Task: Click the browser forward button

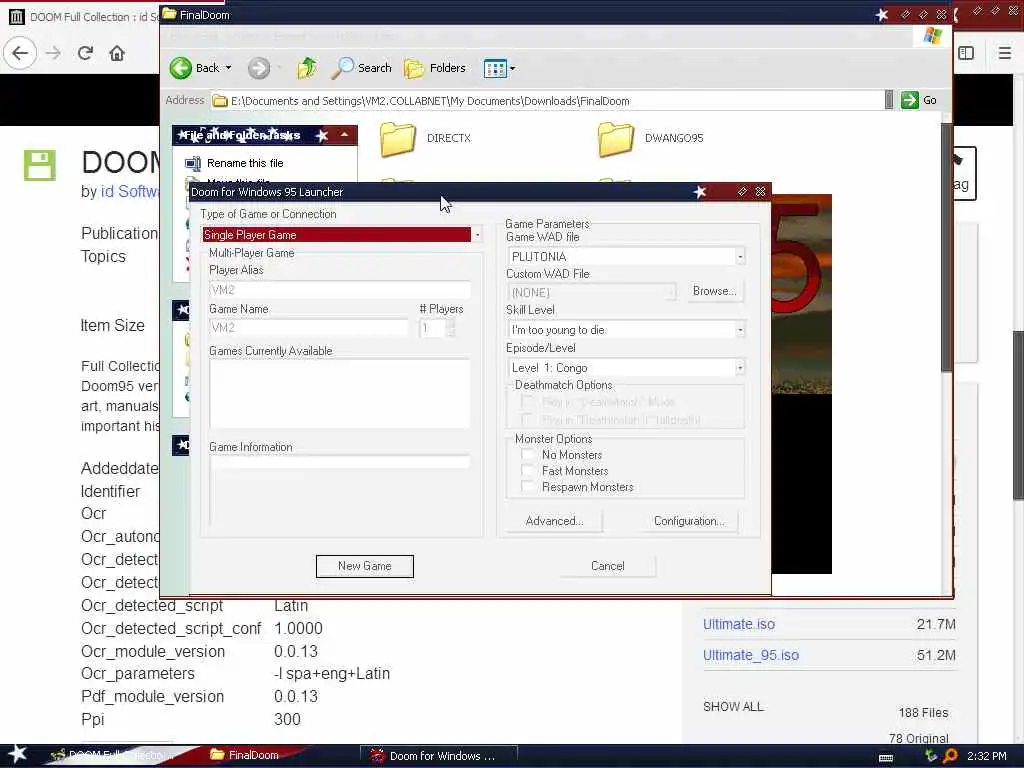Action: (54, 53)
